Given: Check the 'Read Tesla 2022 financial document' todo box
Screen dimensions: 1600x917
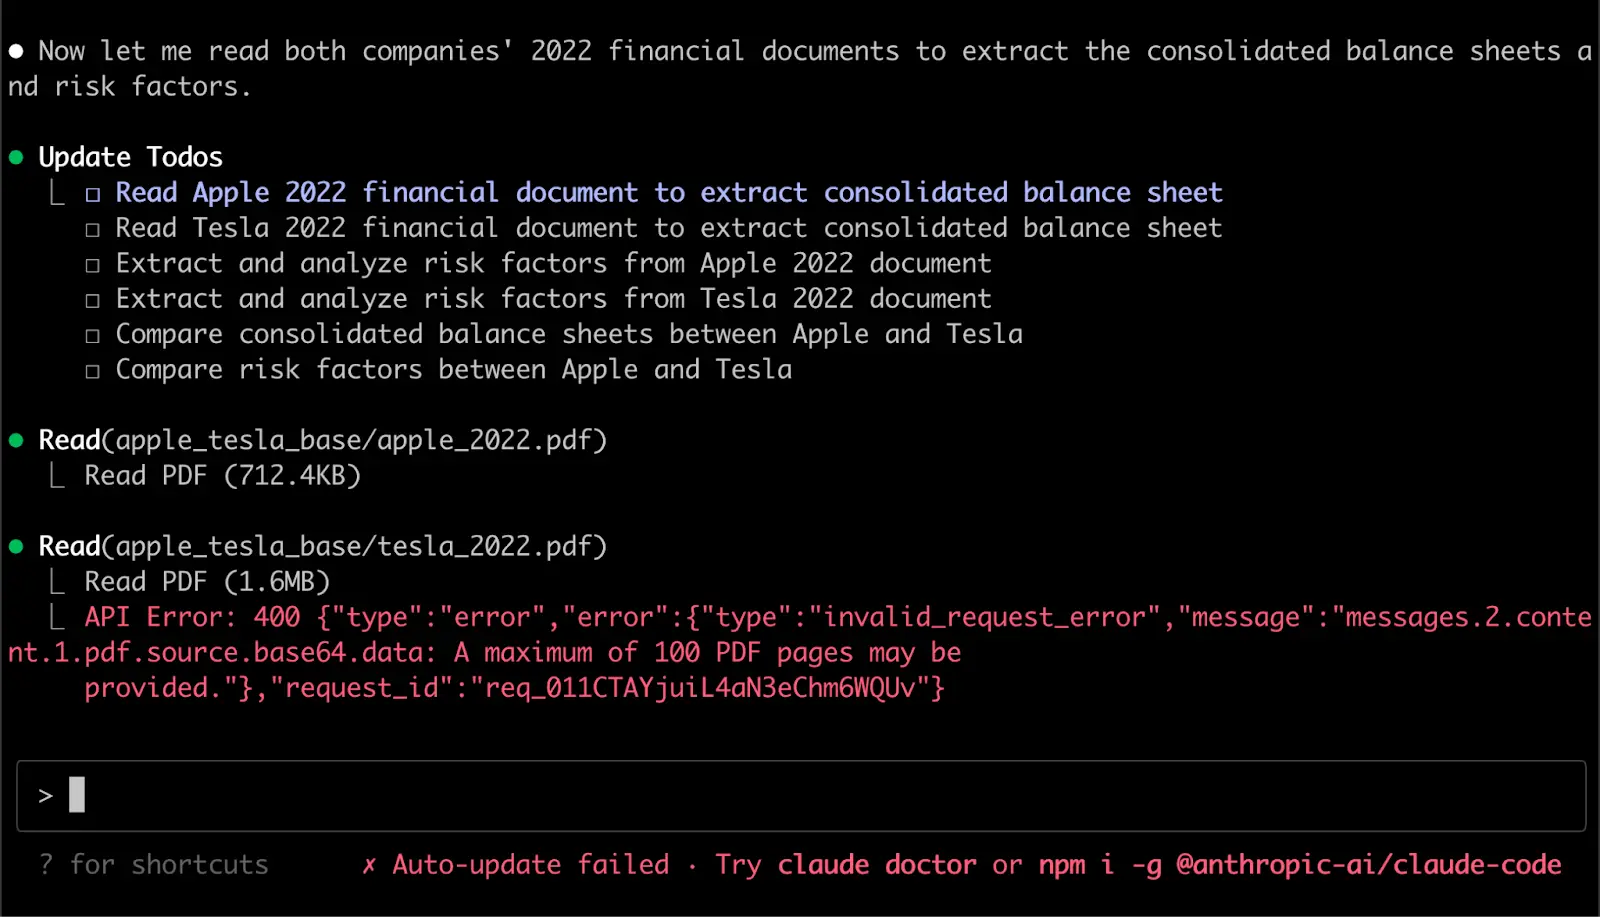Looking at the screenshot, I should (x=93, y=230).
